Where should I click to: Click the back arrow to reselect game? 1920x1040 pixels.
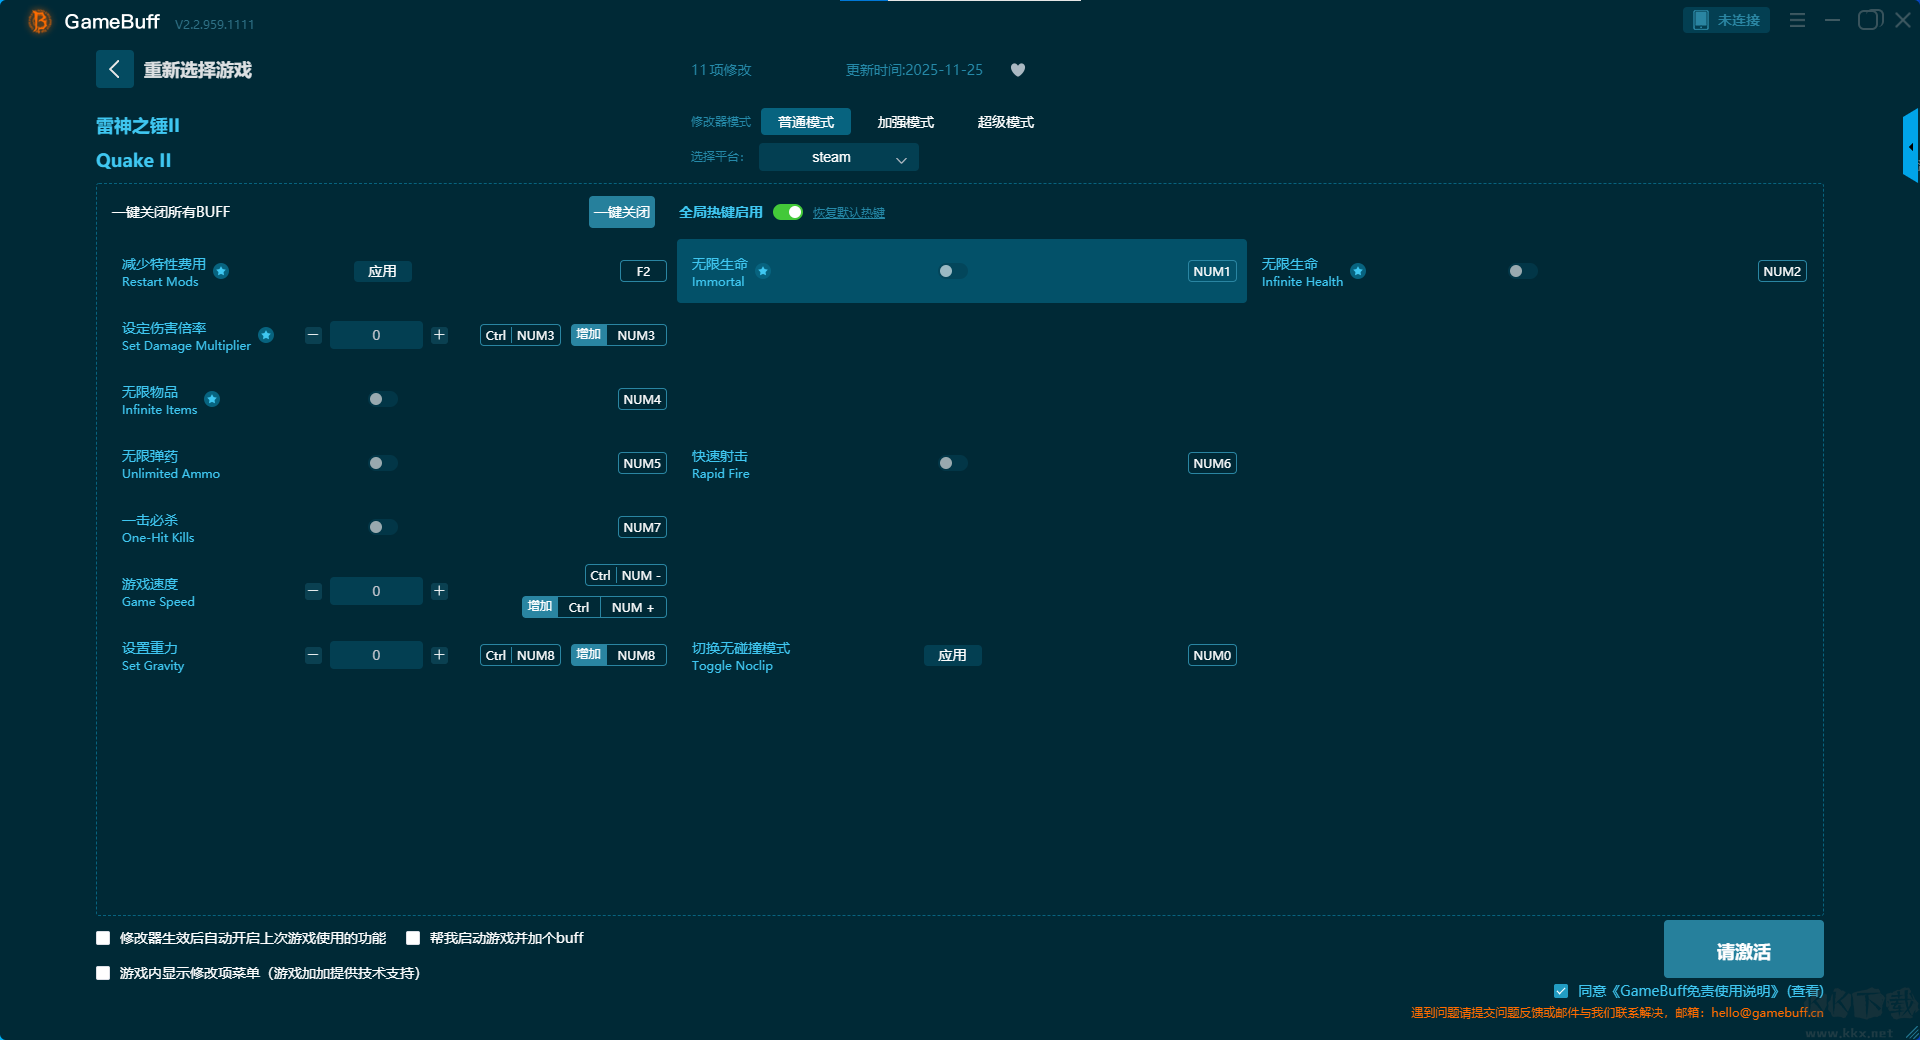point(114,69)
